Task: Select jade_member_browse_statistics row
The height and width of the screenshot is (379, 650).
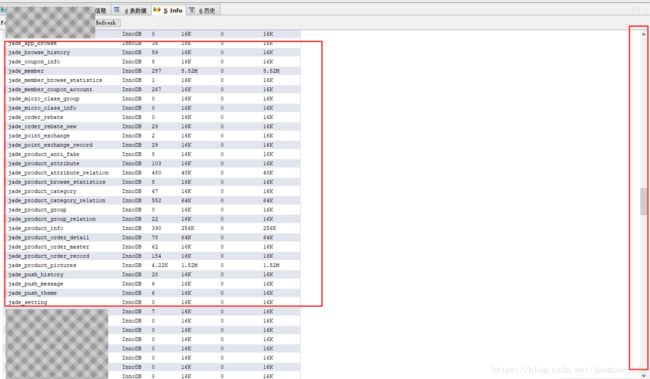Action: (x=153, y=80)
